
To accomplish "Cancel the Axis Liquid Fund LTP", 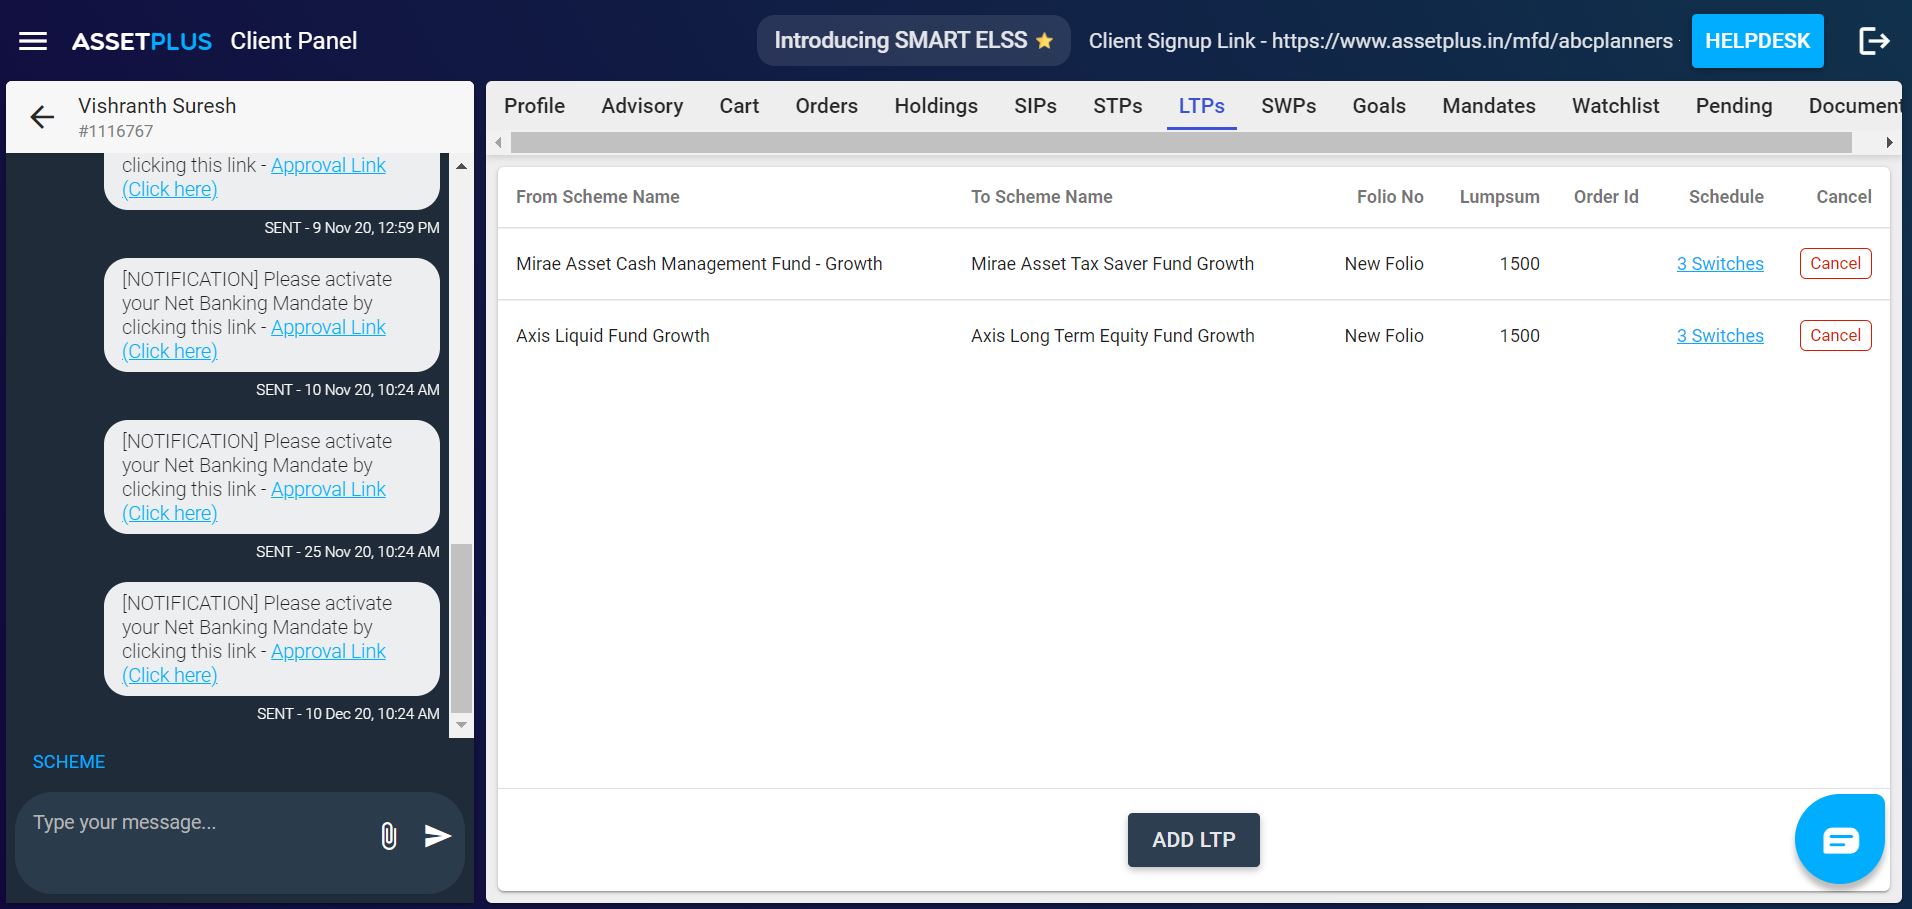I will click(1835, 336).
